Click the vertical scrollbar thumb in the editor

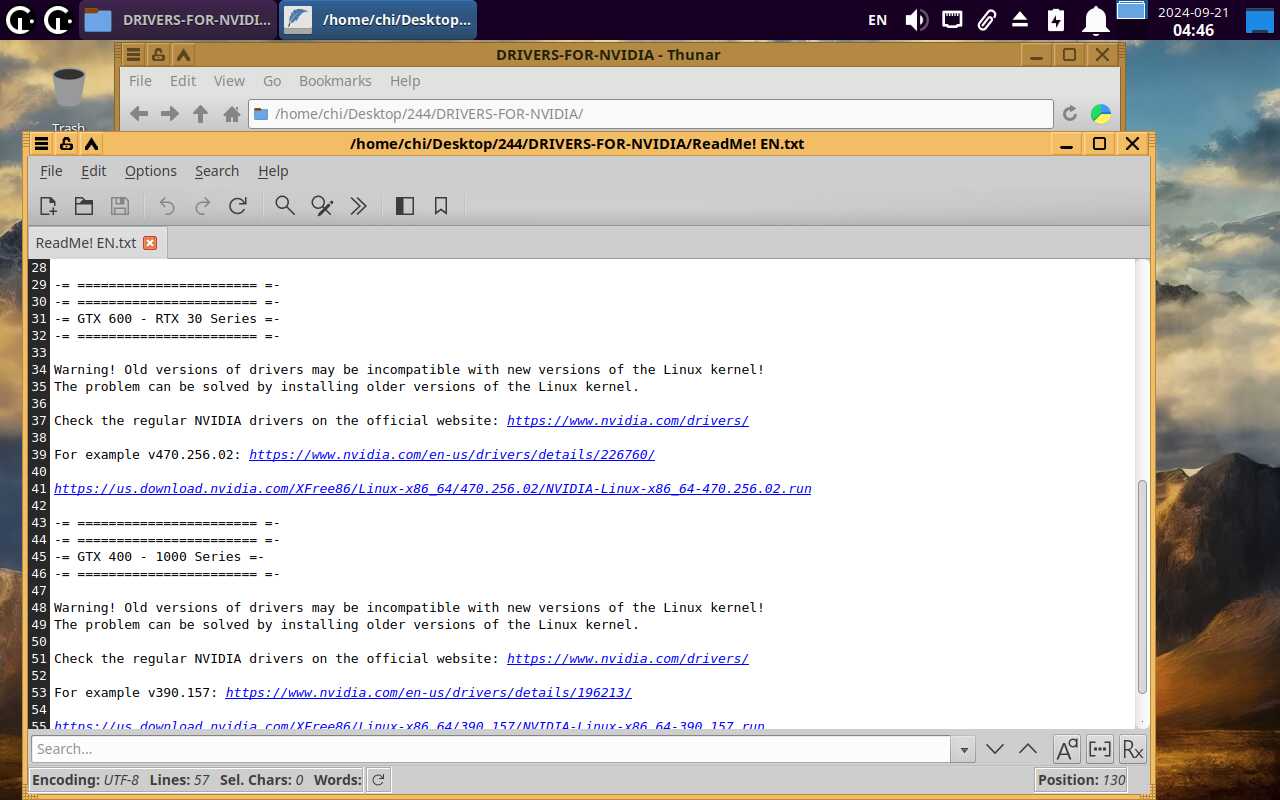[1142, 587]
